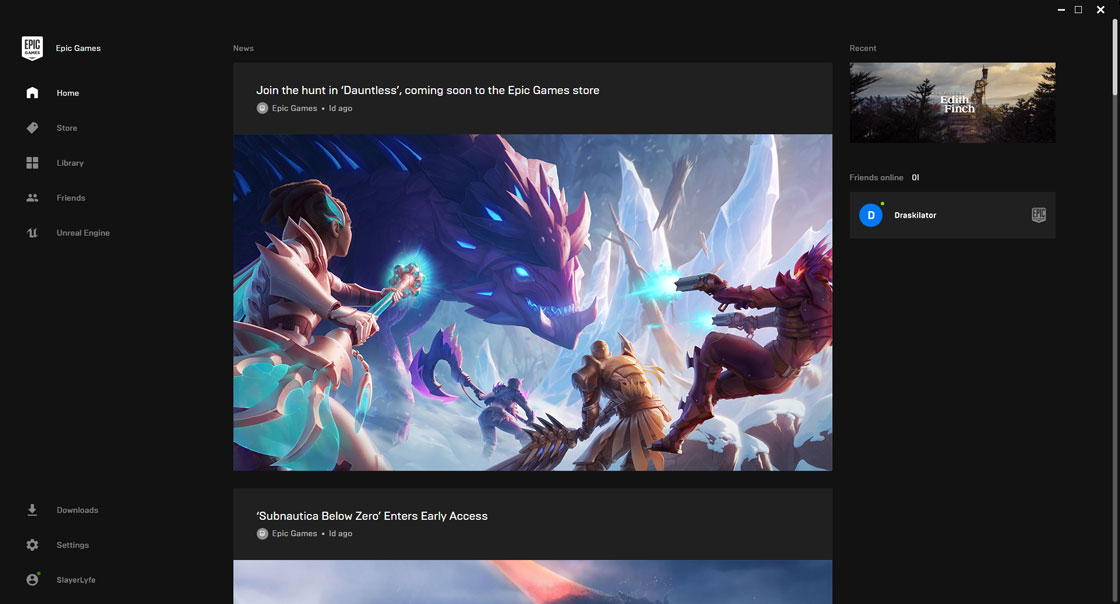Open the Downloads arrow icon

tap(32, 510)
